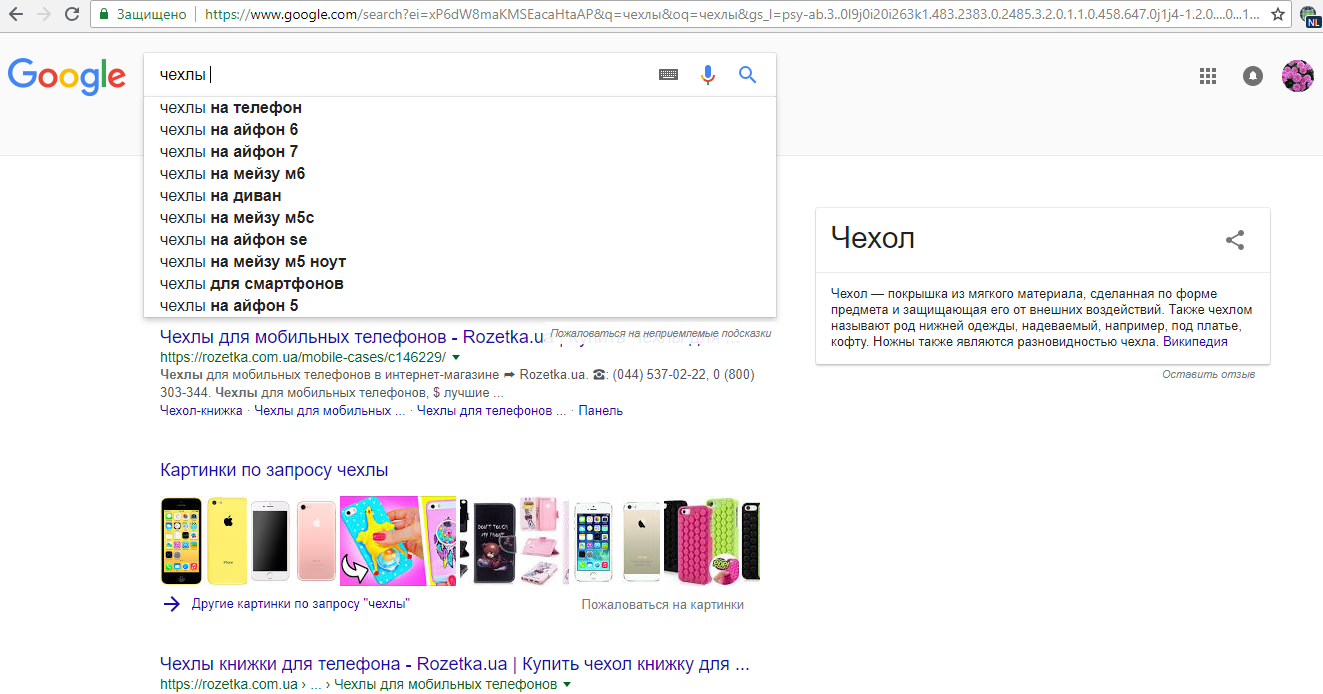Open Картинки по запросу чехлы heading

pos(274,470)
